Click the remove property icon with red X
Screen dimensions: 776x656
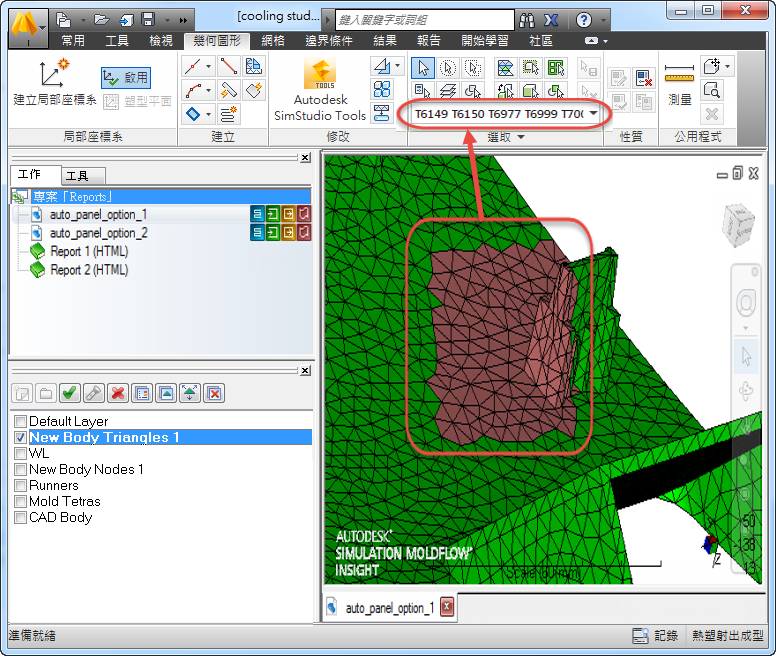point(643,78)
